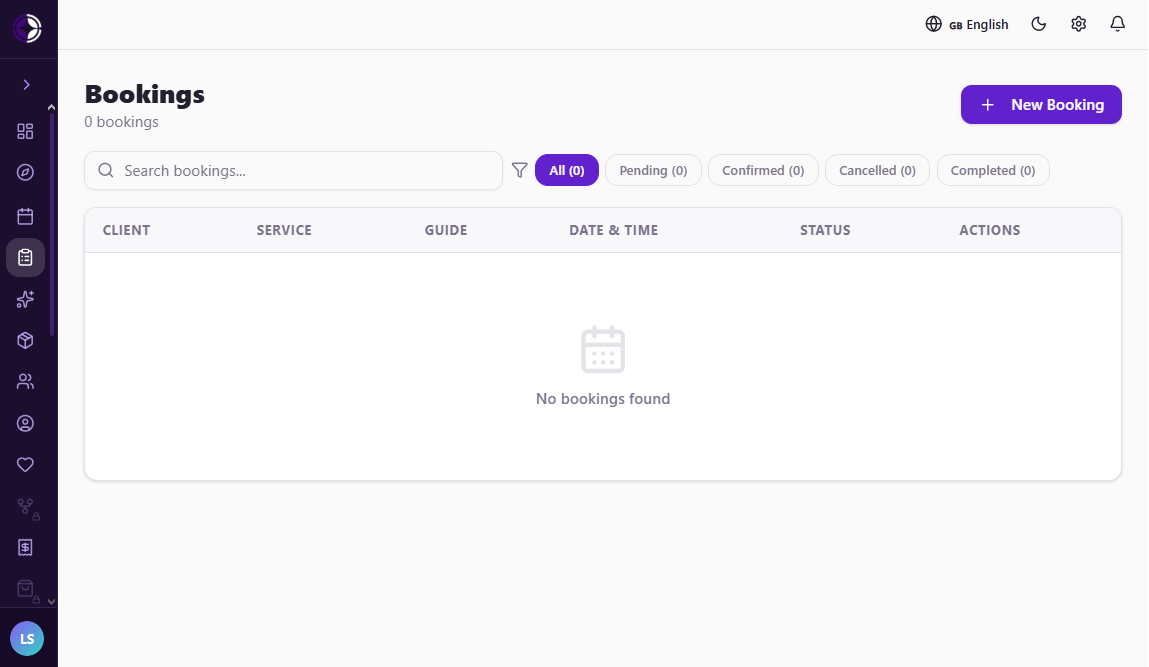Click the CLIENT column header
This screenshot has height=667, width=1149.
(x=126, y=230)
